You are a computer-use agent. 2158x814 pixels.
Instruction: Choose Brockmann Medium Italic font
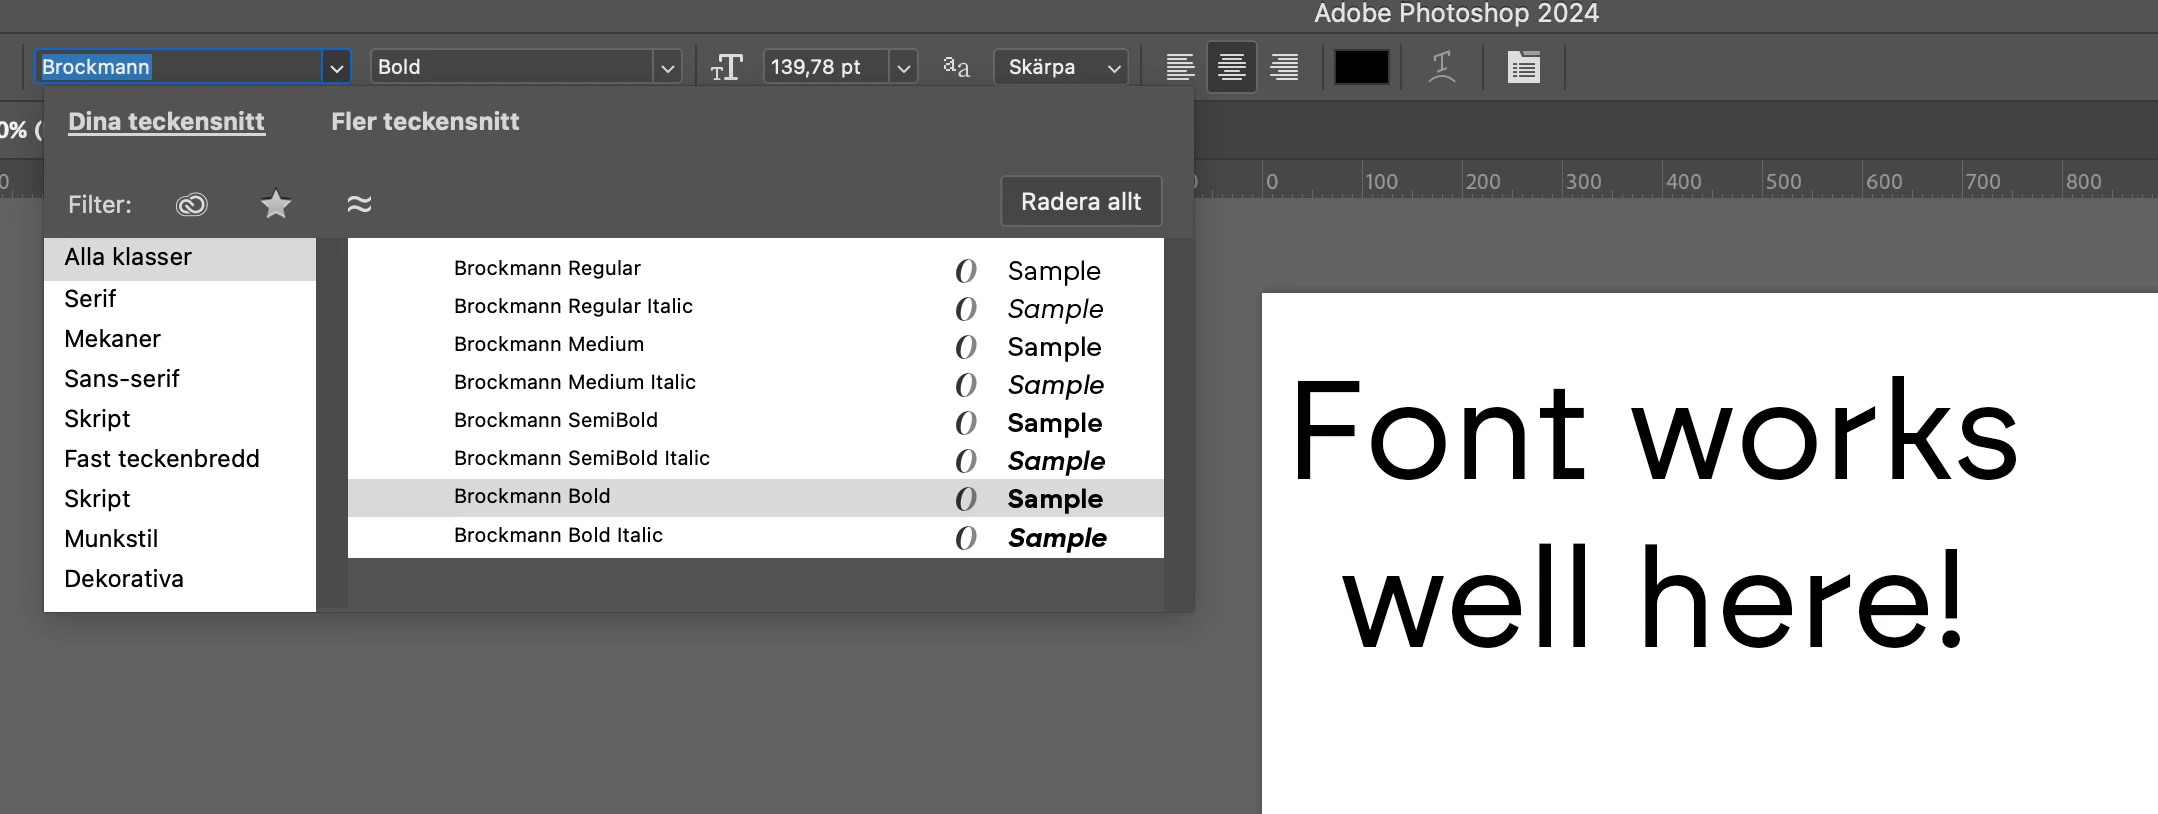tap(756, 383)
